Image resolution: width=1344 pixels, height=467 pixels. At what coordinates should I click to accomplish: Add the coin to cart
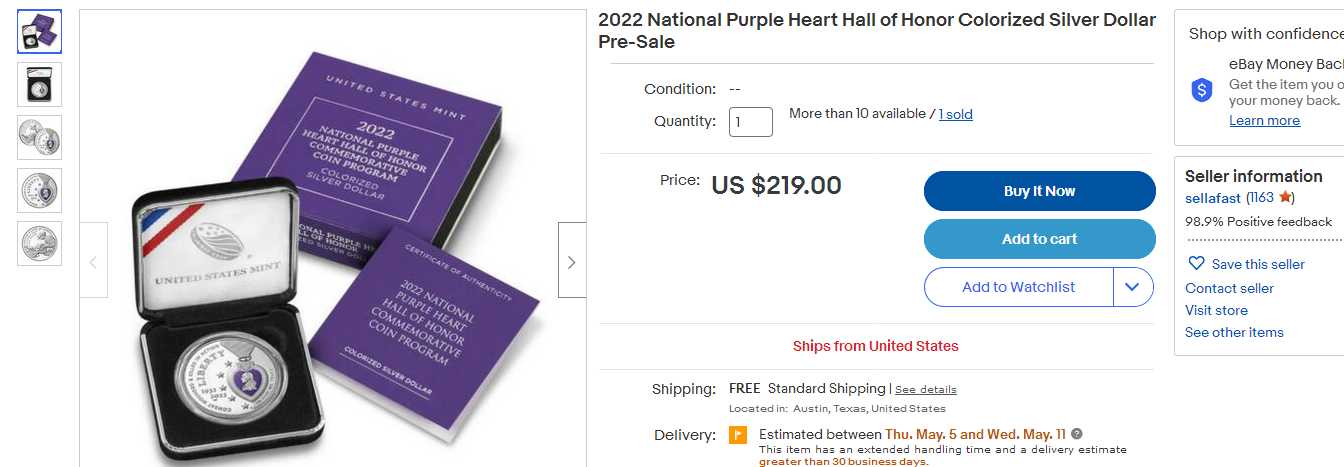pyautogui.click(x=1039, y=239)
